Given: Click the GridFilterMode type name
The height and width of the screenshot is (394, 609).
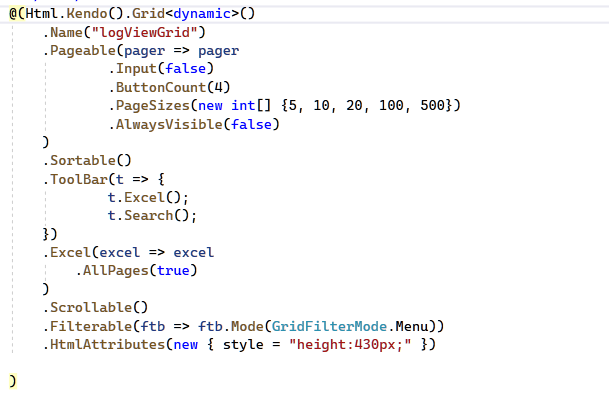Looking at the screenshot, I should click(329, 326).
